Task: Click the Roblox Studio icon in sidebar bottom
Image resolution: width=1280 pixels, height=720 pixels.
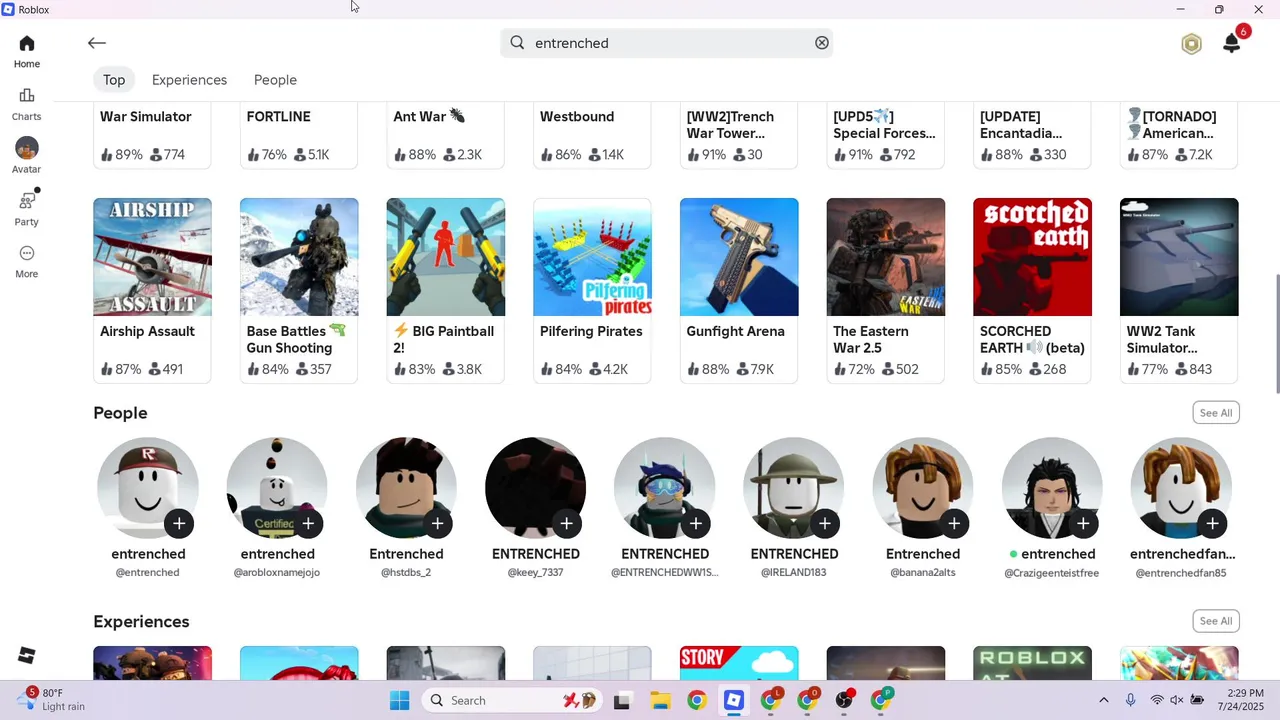Action: point(27,655)
